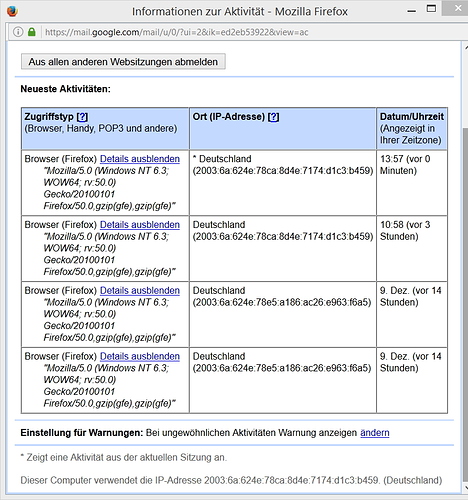The height and width of the screenshot is (500, 468).
Task: Click the scrollbar up arrow
Action: tap(466, 48)
